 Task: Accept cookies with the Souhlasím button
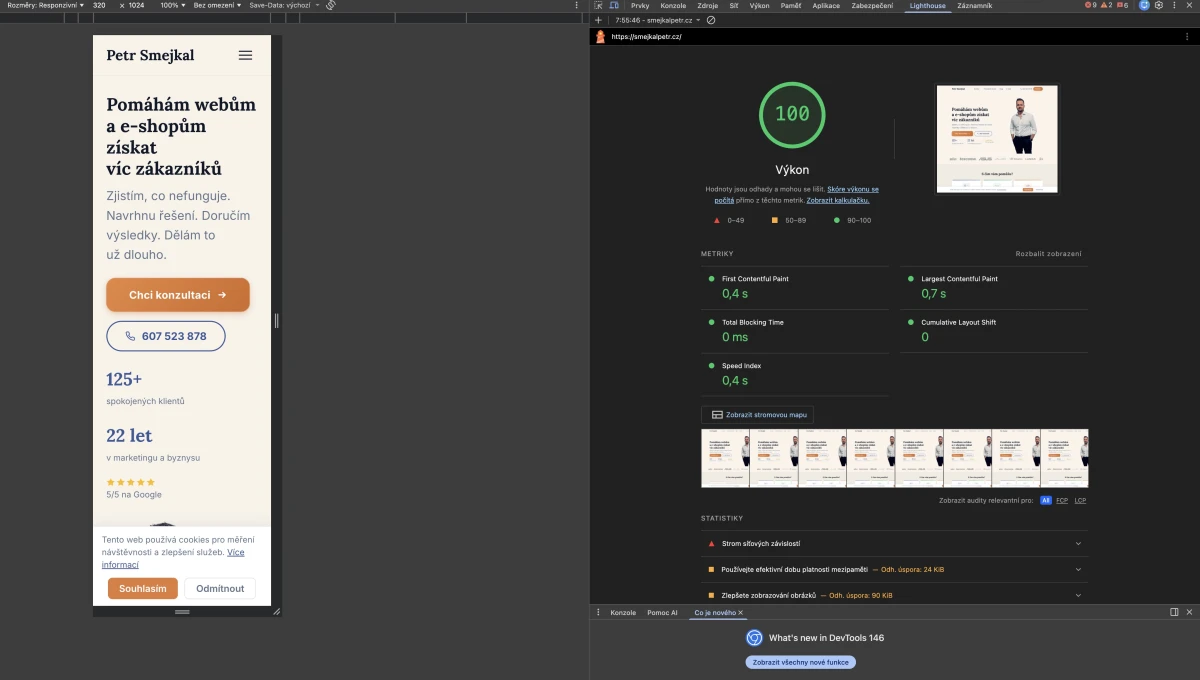point(142,588)
